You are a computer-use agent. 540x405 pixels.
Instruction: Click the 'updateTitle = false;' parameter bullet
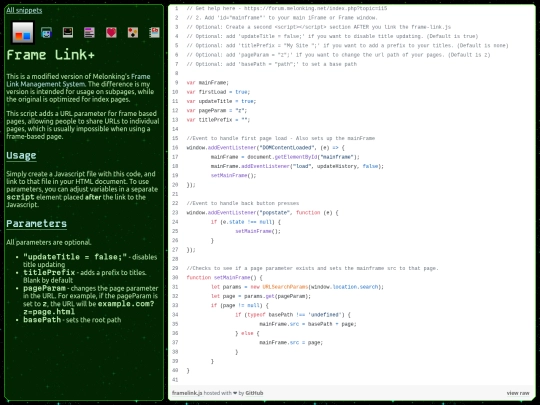click(90, 261)
